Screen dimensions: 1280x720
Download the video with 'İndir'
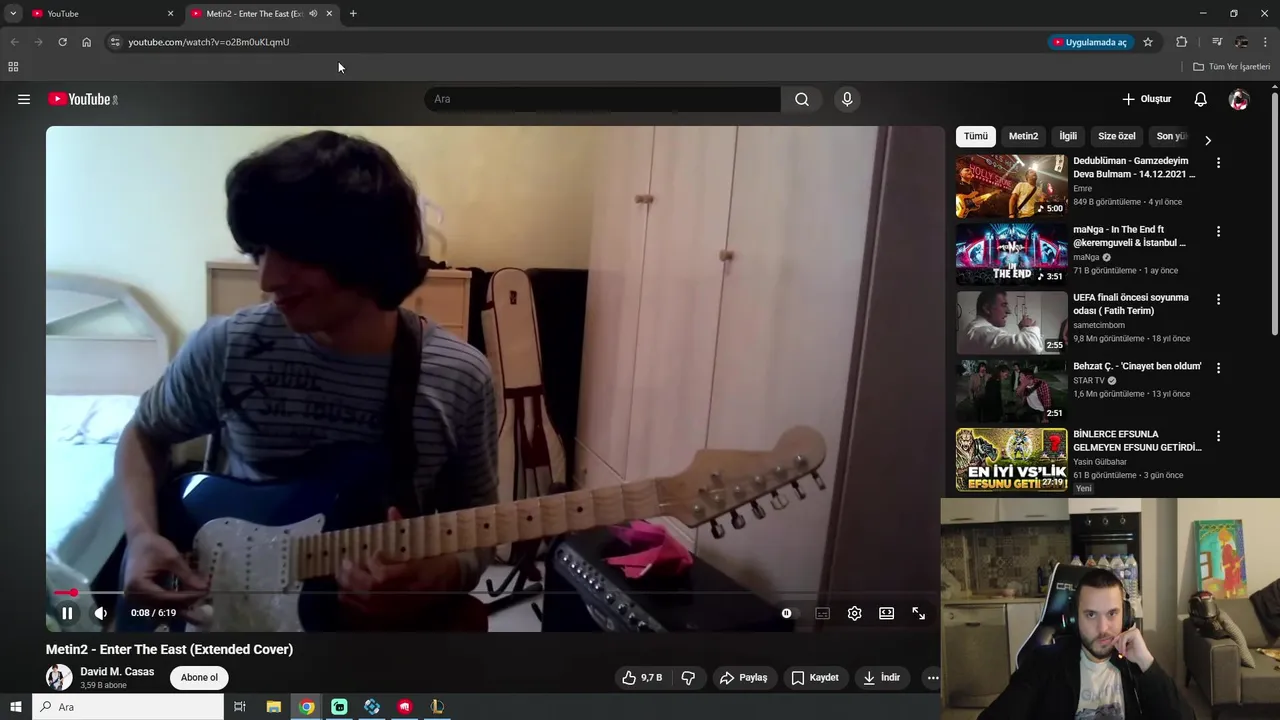point(882,678)
